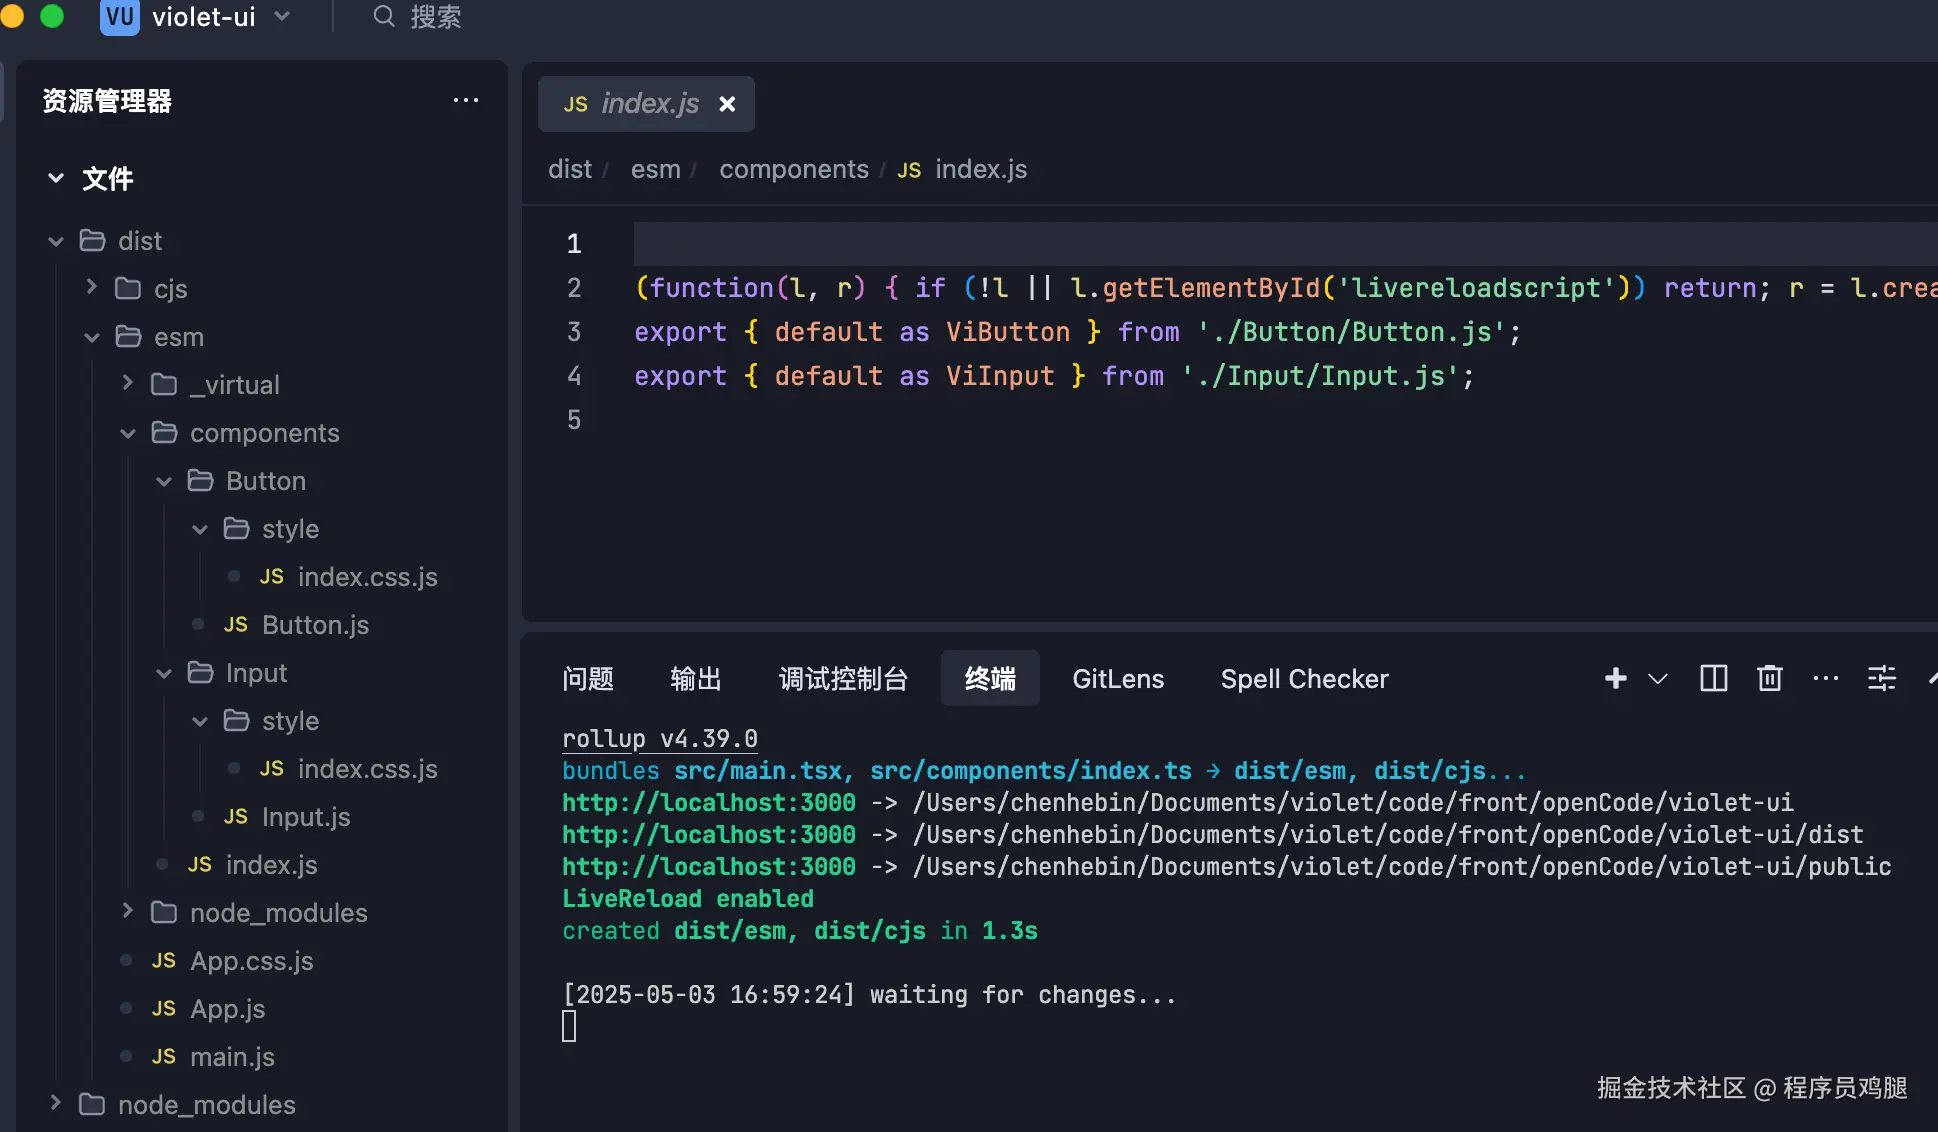
Task: Switch to the 调试控制台 tab
Action: 842,679
